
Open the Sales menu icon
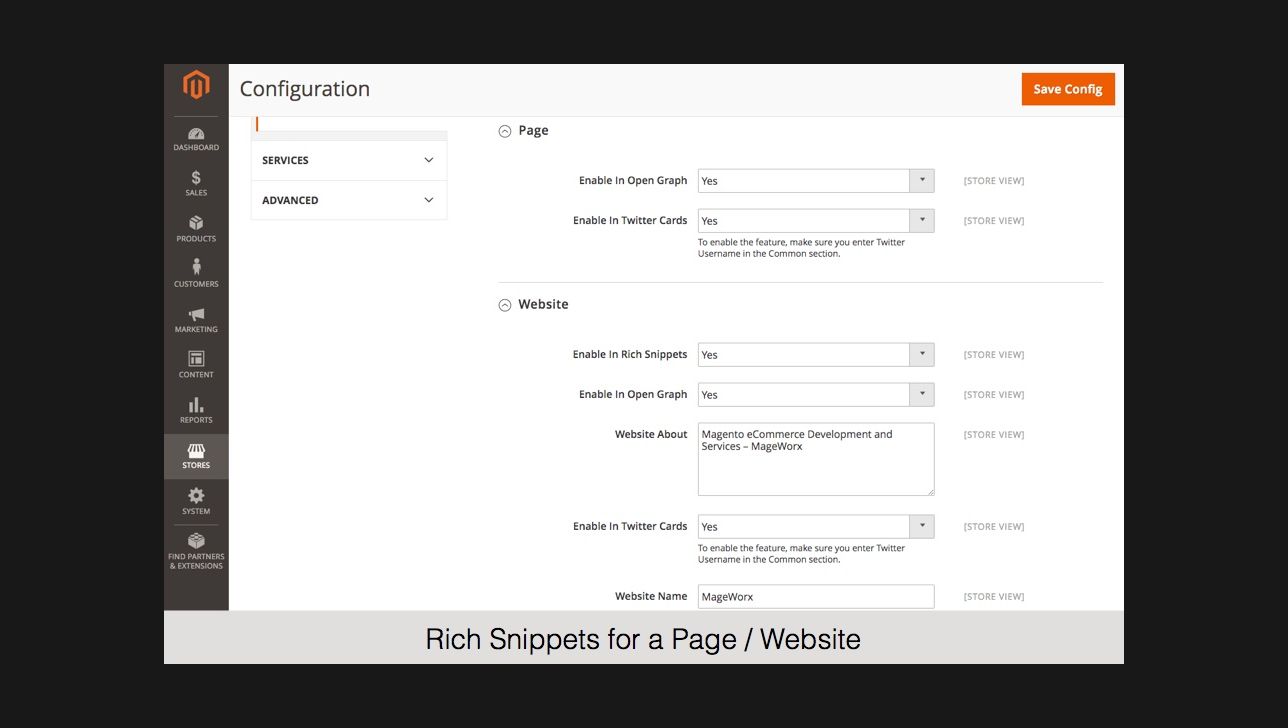[196, 183]
